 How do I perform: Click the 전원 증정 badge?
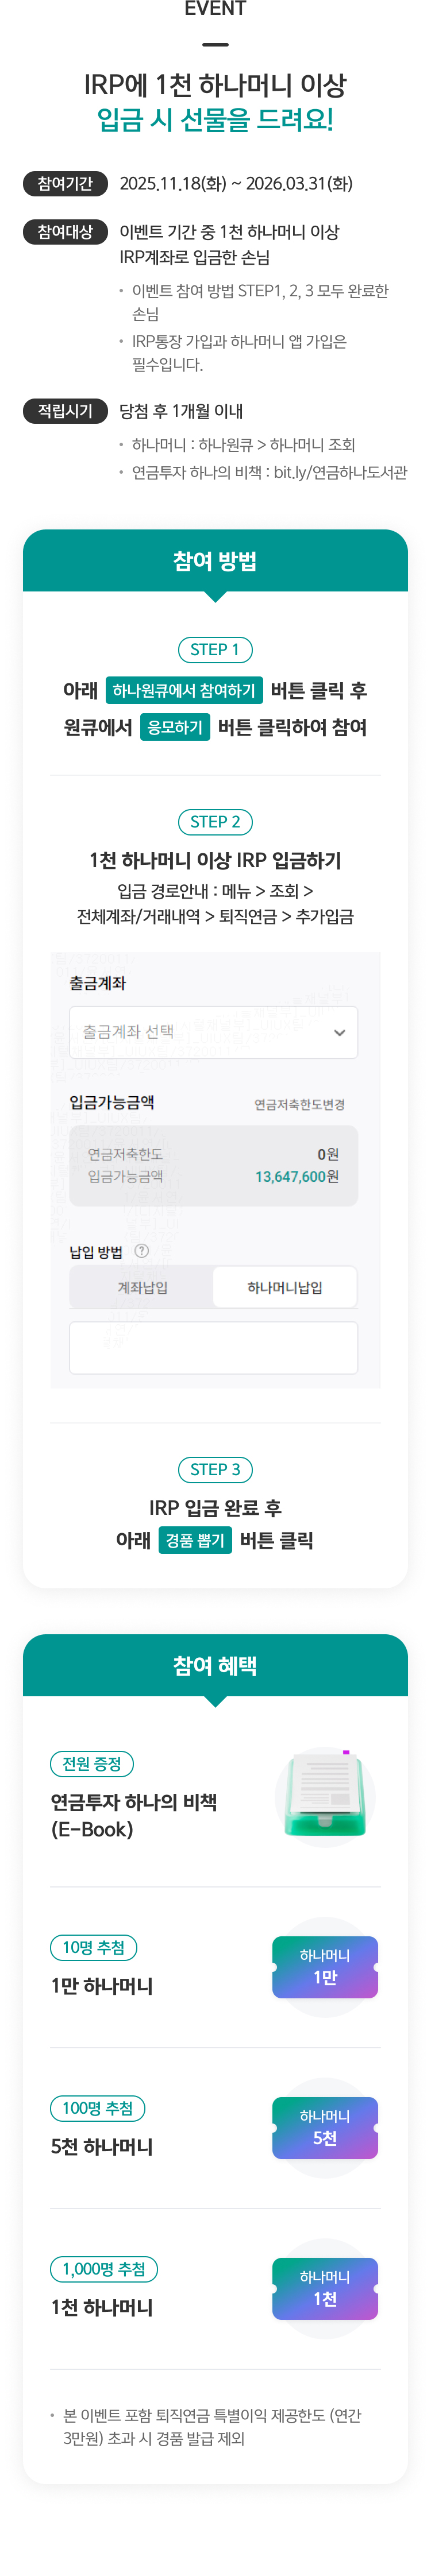pos(92,1763)
